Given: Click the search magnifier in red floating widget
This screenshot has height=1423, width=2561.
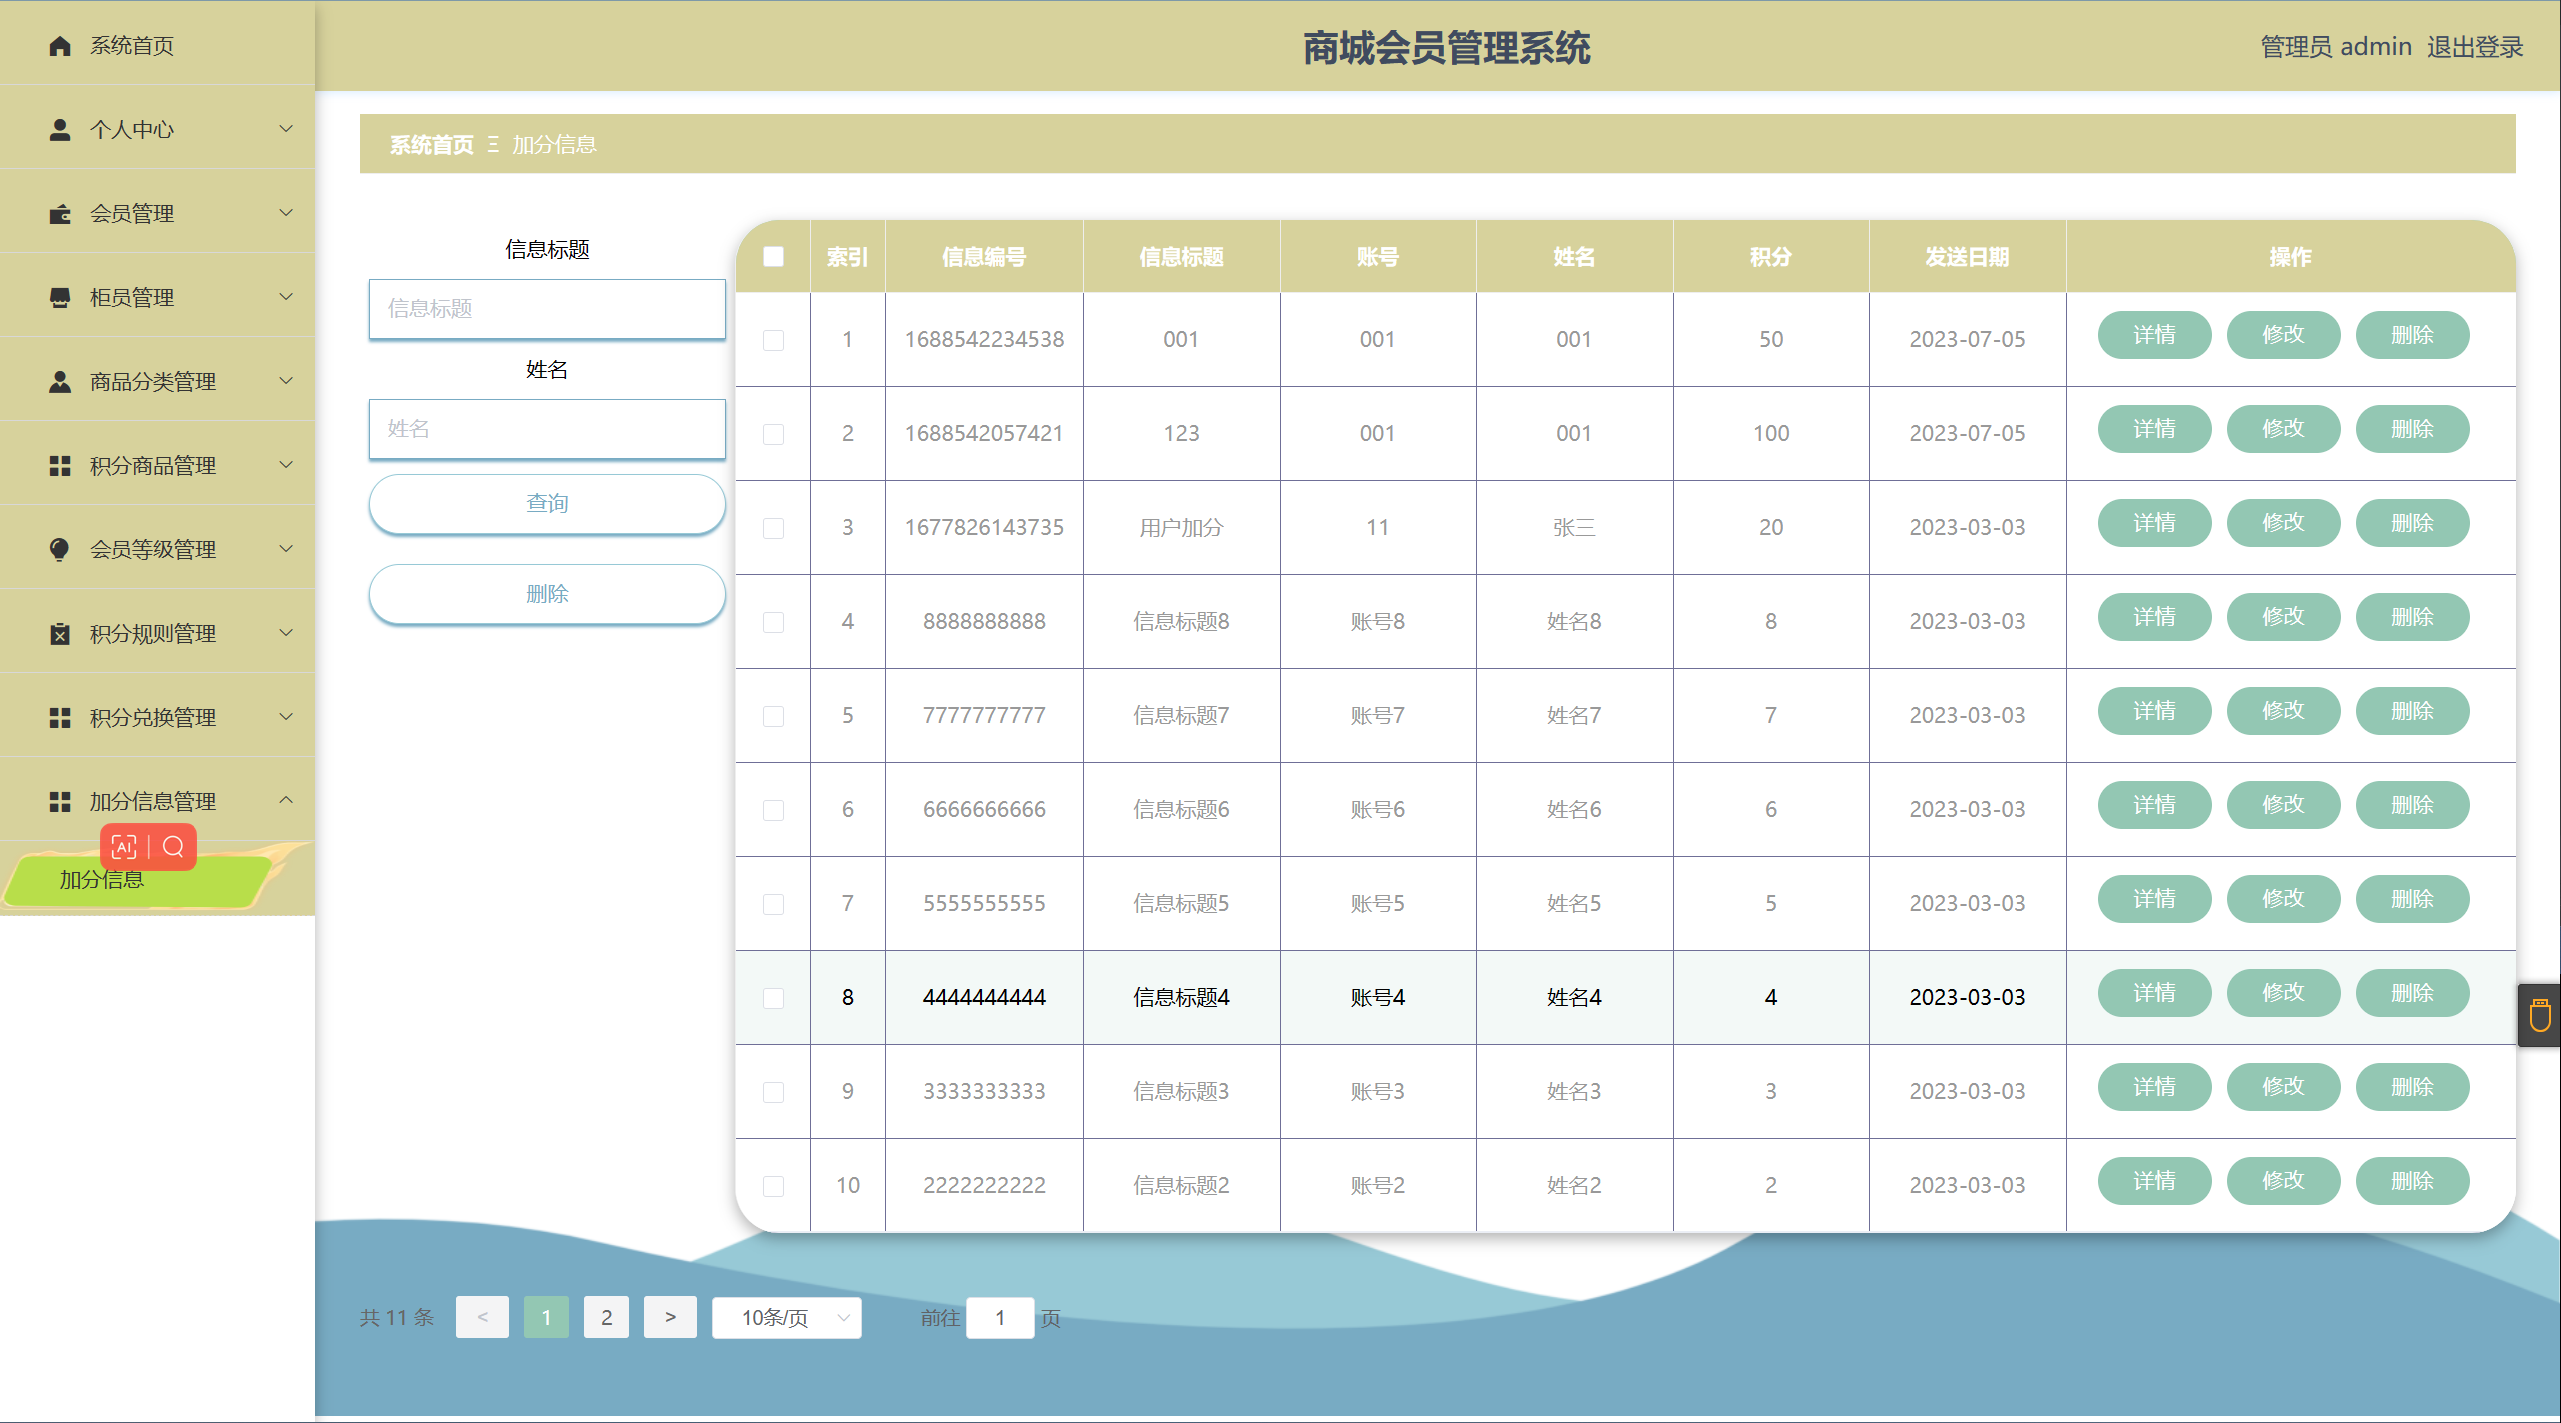Looking at the screenshot, I should coord(173,848).
